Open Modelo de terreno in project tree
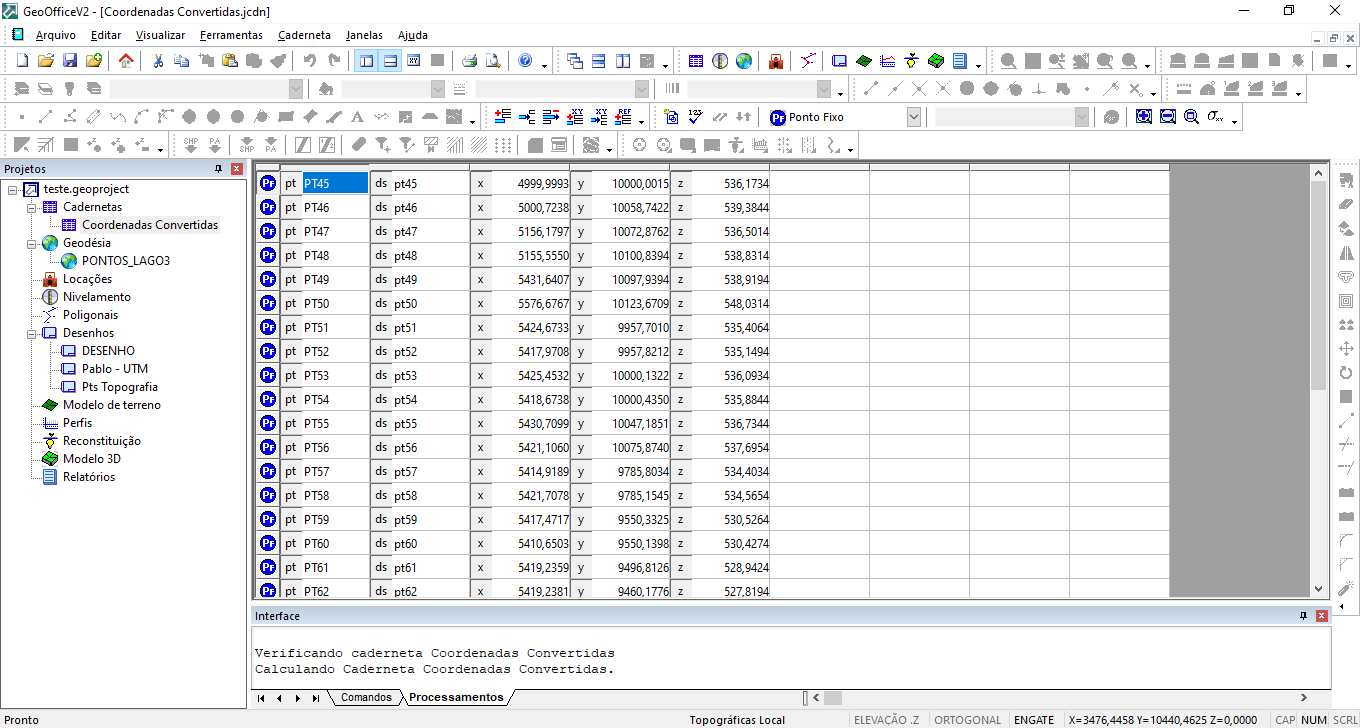The width and height of the screenshot is (1360, 728). point(111,405)
